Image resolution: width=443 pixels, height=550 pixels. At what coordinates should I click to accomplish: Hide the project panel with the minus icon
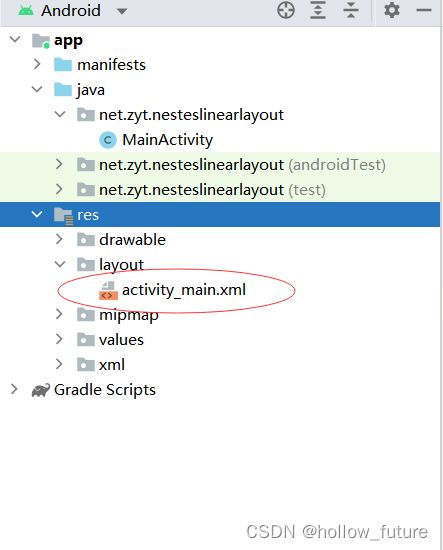[x=424, y=10]
